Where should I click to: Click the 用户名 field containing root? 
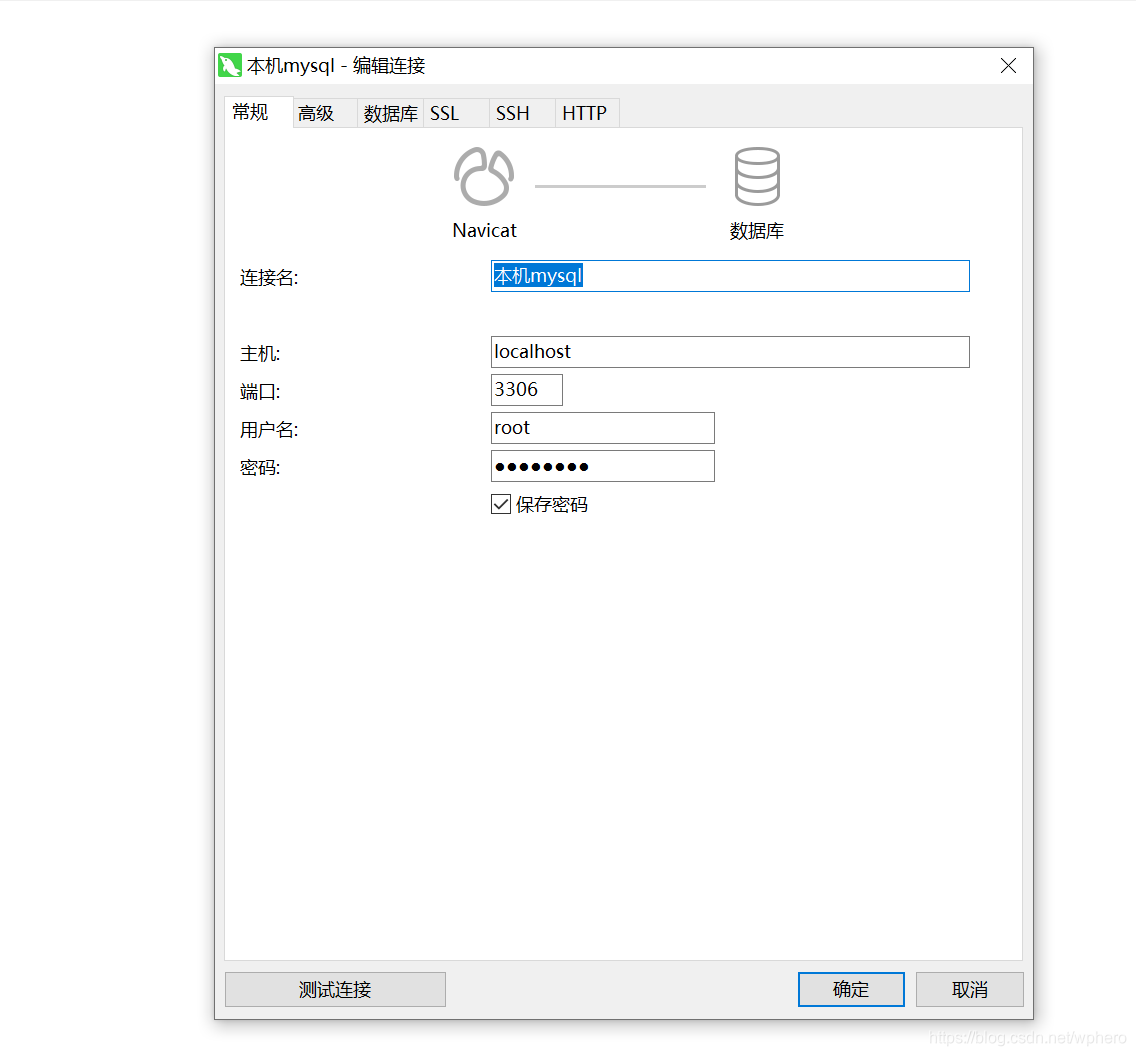(x=603, y=428)
